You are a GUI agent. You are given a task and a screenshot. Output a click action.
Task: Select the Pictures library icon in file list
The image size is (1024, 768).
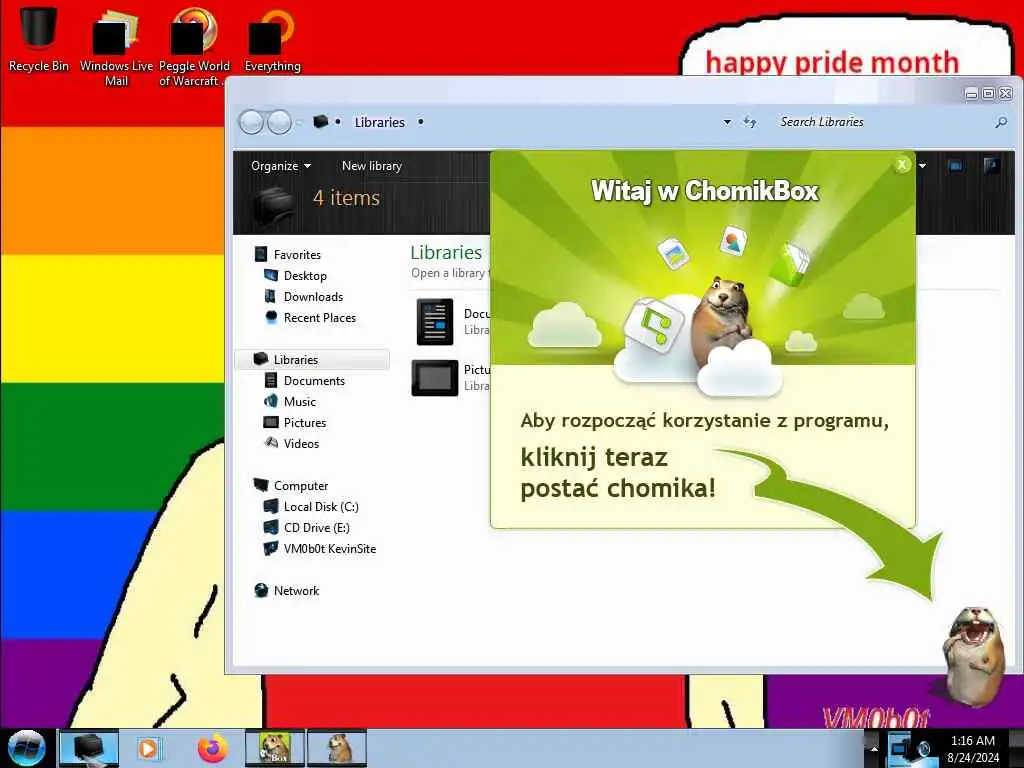click(435, 377)
